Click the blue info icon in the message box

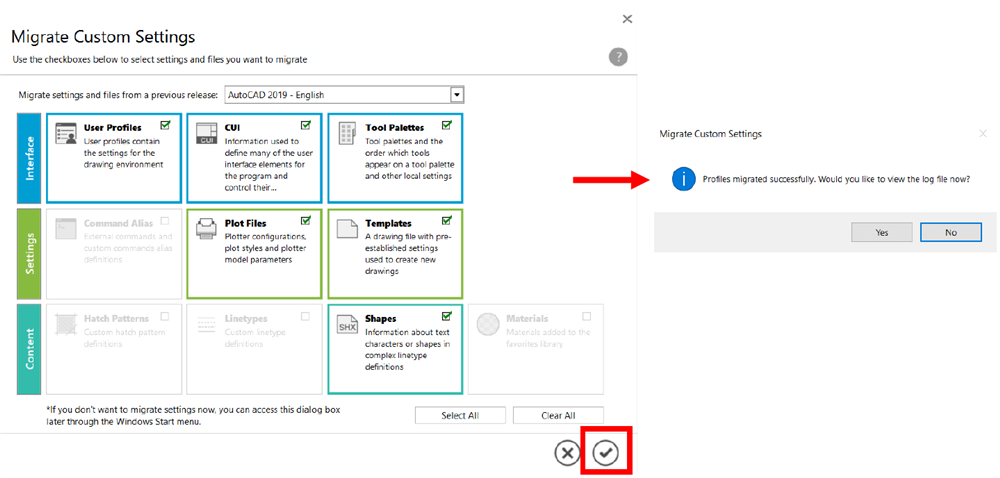point(683,180)
